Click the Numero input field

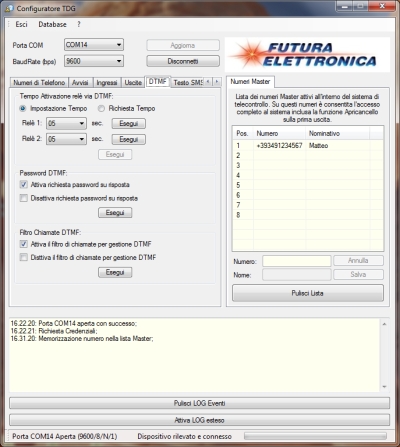click(297, 261)
